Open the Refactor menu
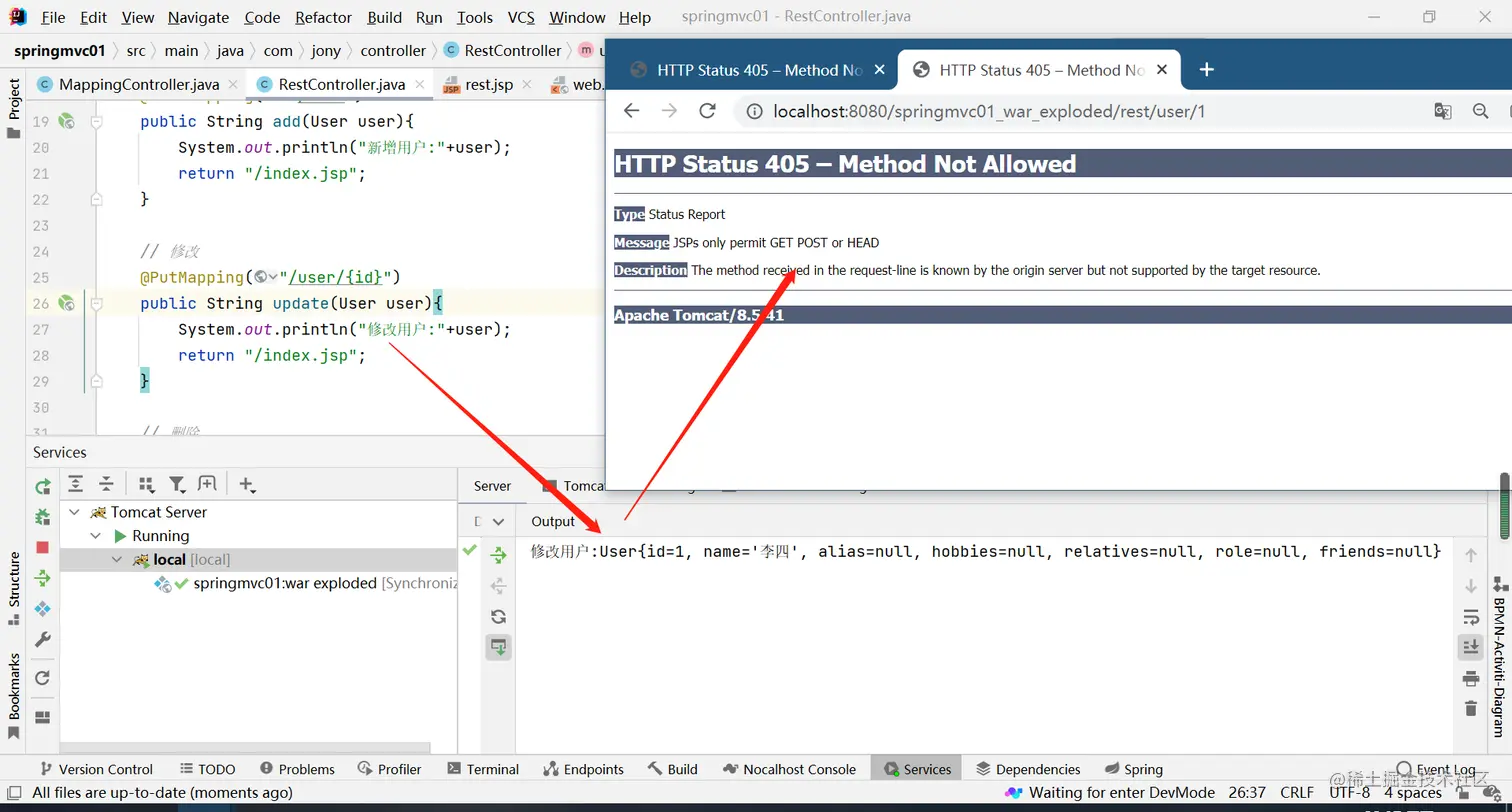Screen dimensions: 1512x812 point(324,17)
